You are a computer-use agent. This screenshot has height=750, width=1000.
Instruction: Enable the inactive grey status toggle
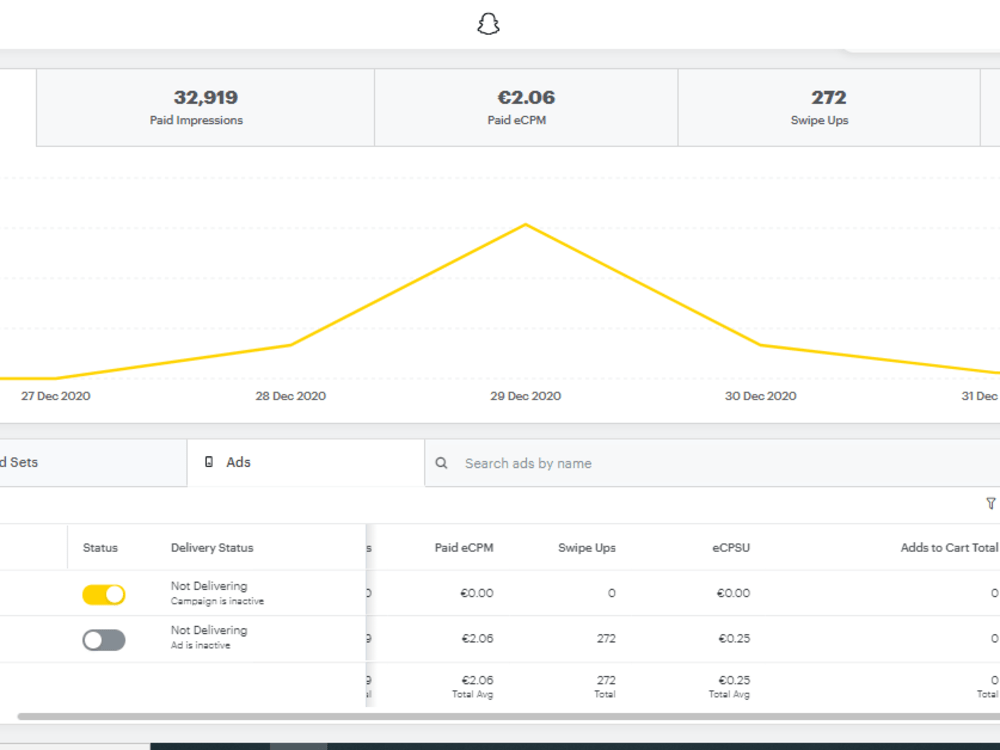point(104,640)
